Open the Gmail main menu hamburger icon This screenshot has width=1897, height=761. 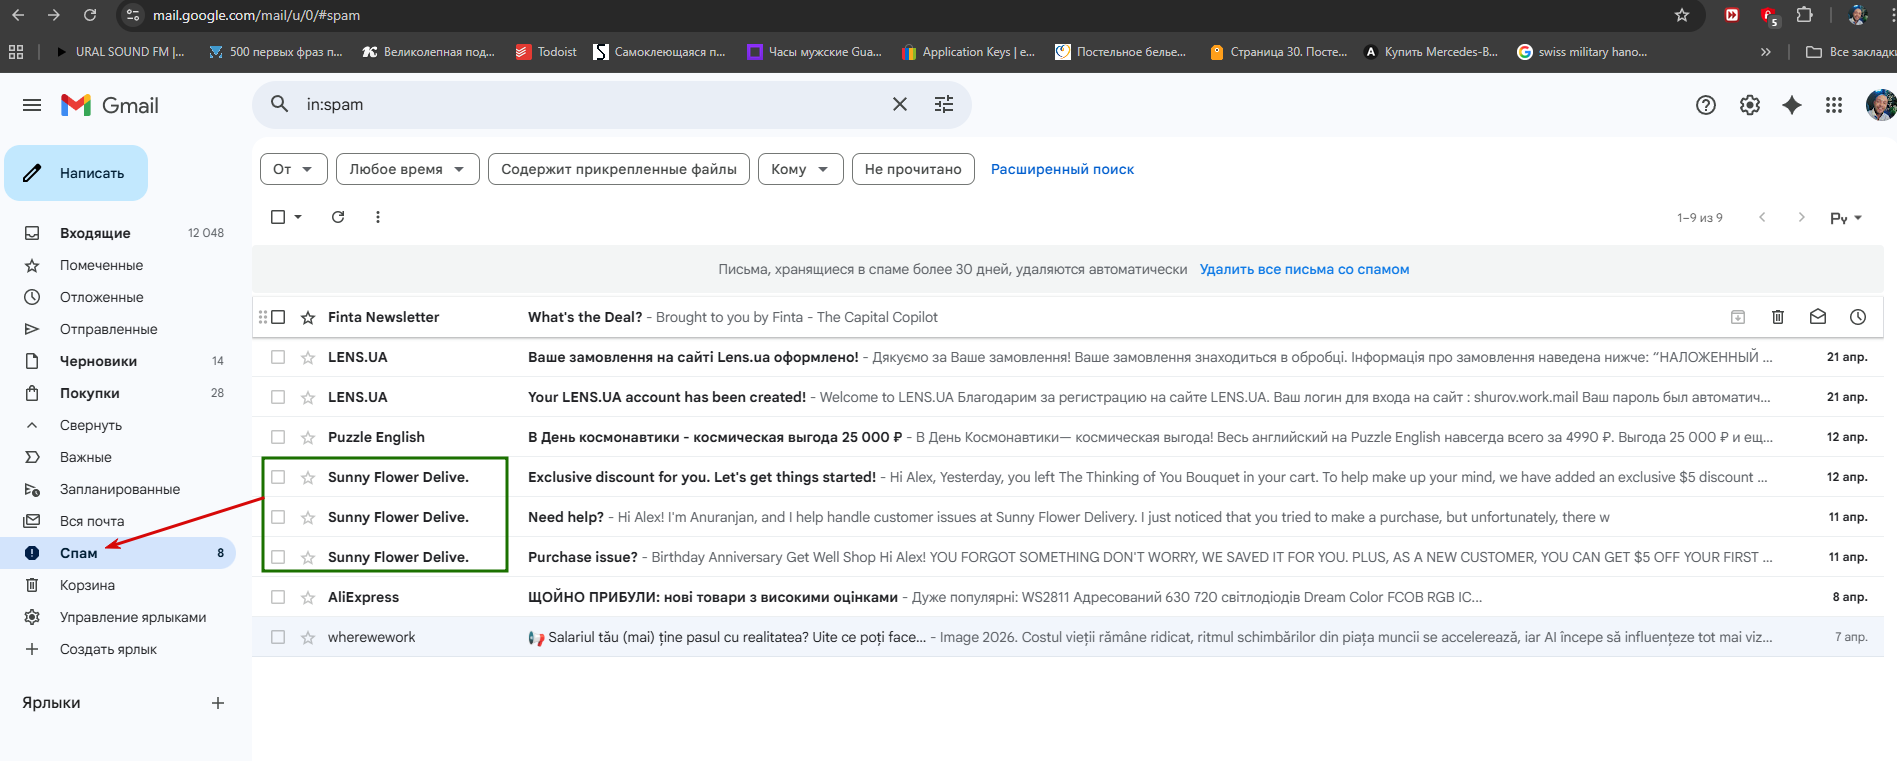point(32,105)
